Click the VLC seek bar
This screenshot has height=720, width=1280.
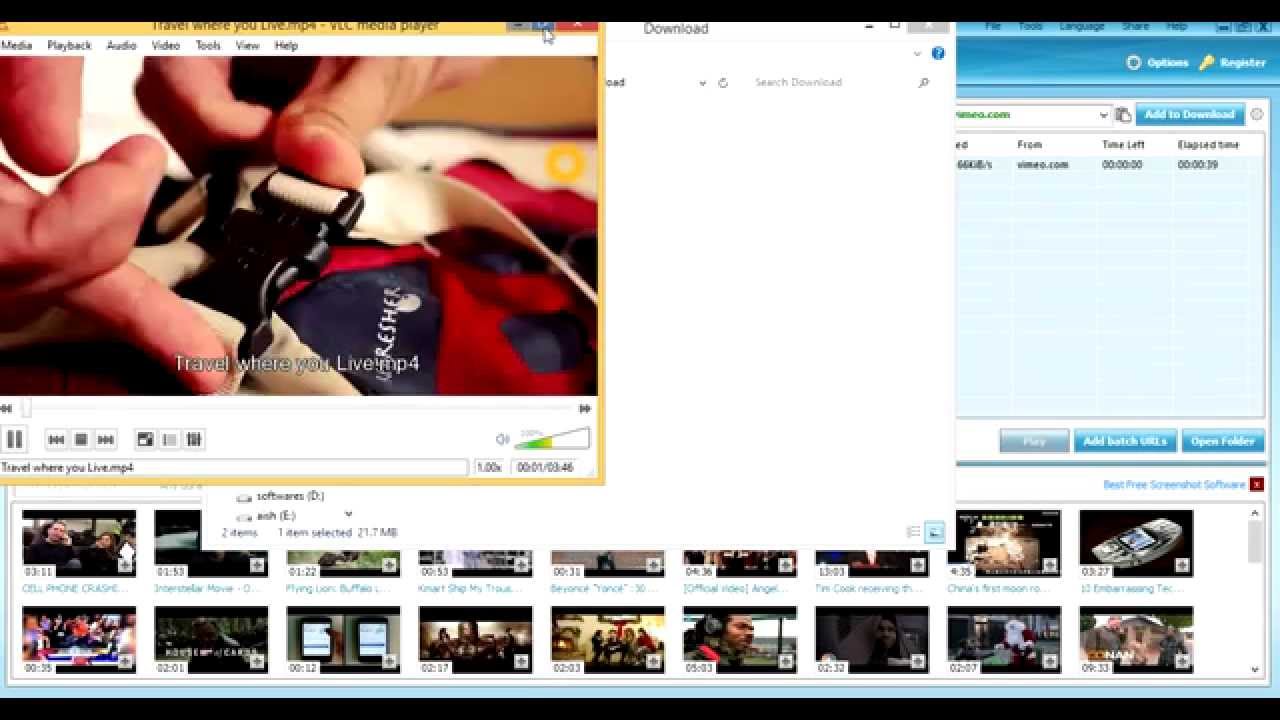coord(298,408)
